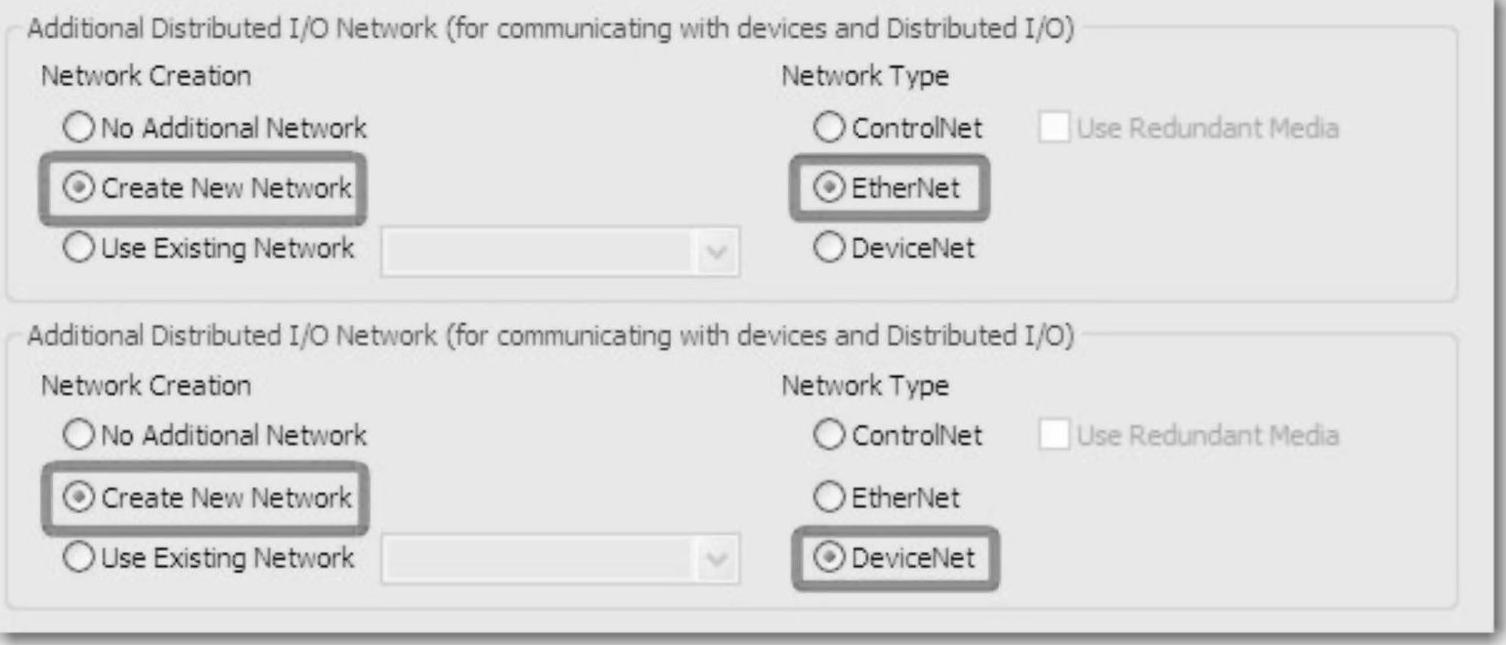Viewport: 1506px width, 645px height.
Task: Select ControlNet type in the upper group
Action: point(829,128)
